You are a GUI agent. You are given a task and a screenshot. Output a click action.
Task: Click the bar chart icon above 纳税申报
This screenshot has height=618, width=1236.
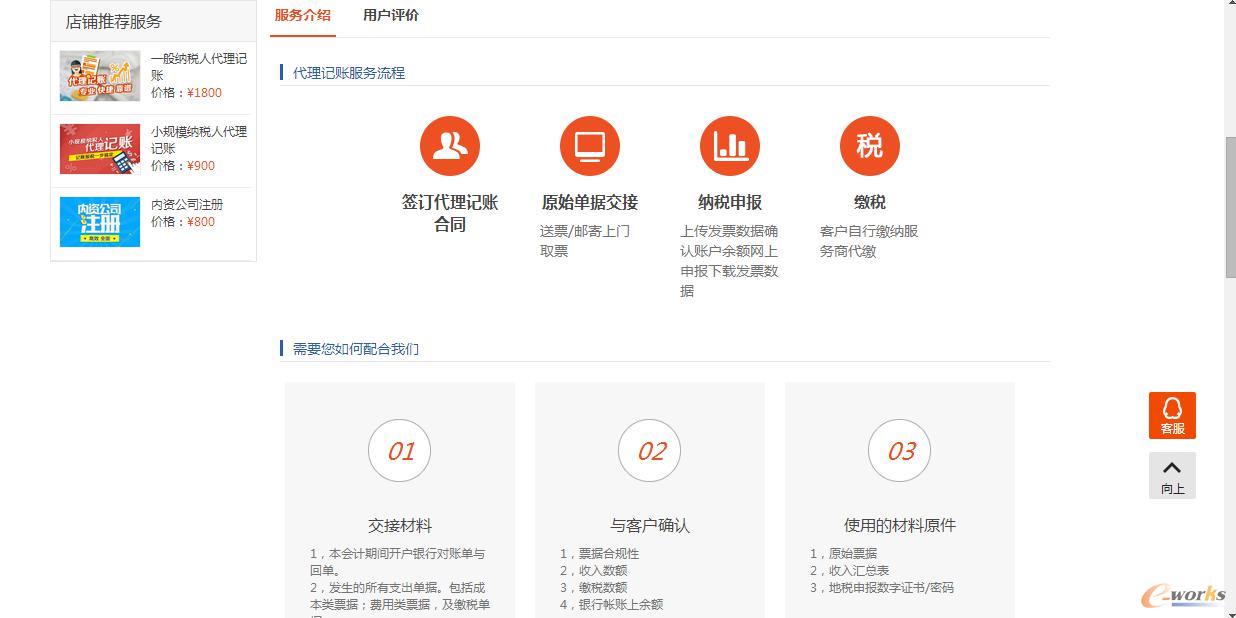pyautogui.click(x=730, y=145)
